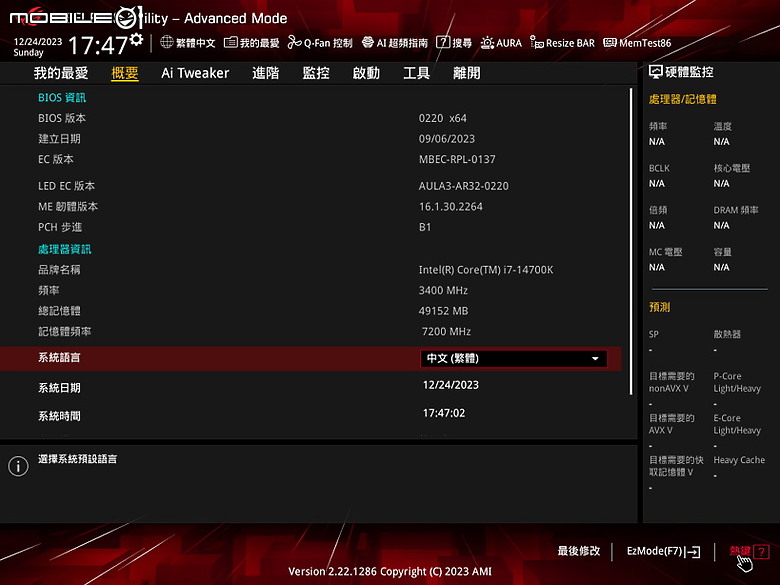Click the globe language icon
780x585 pixels.
[167, 42]
